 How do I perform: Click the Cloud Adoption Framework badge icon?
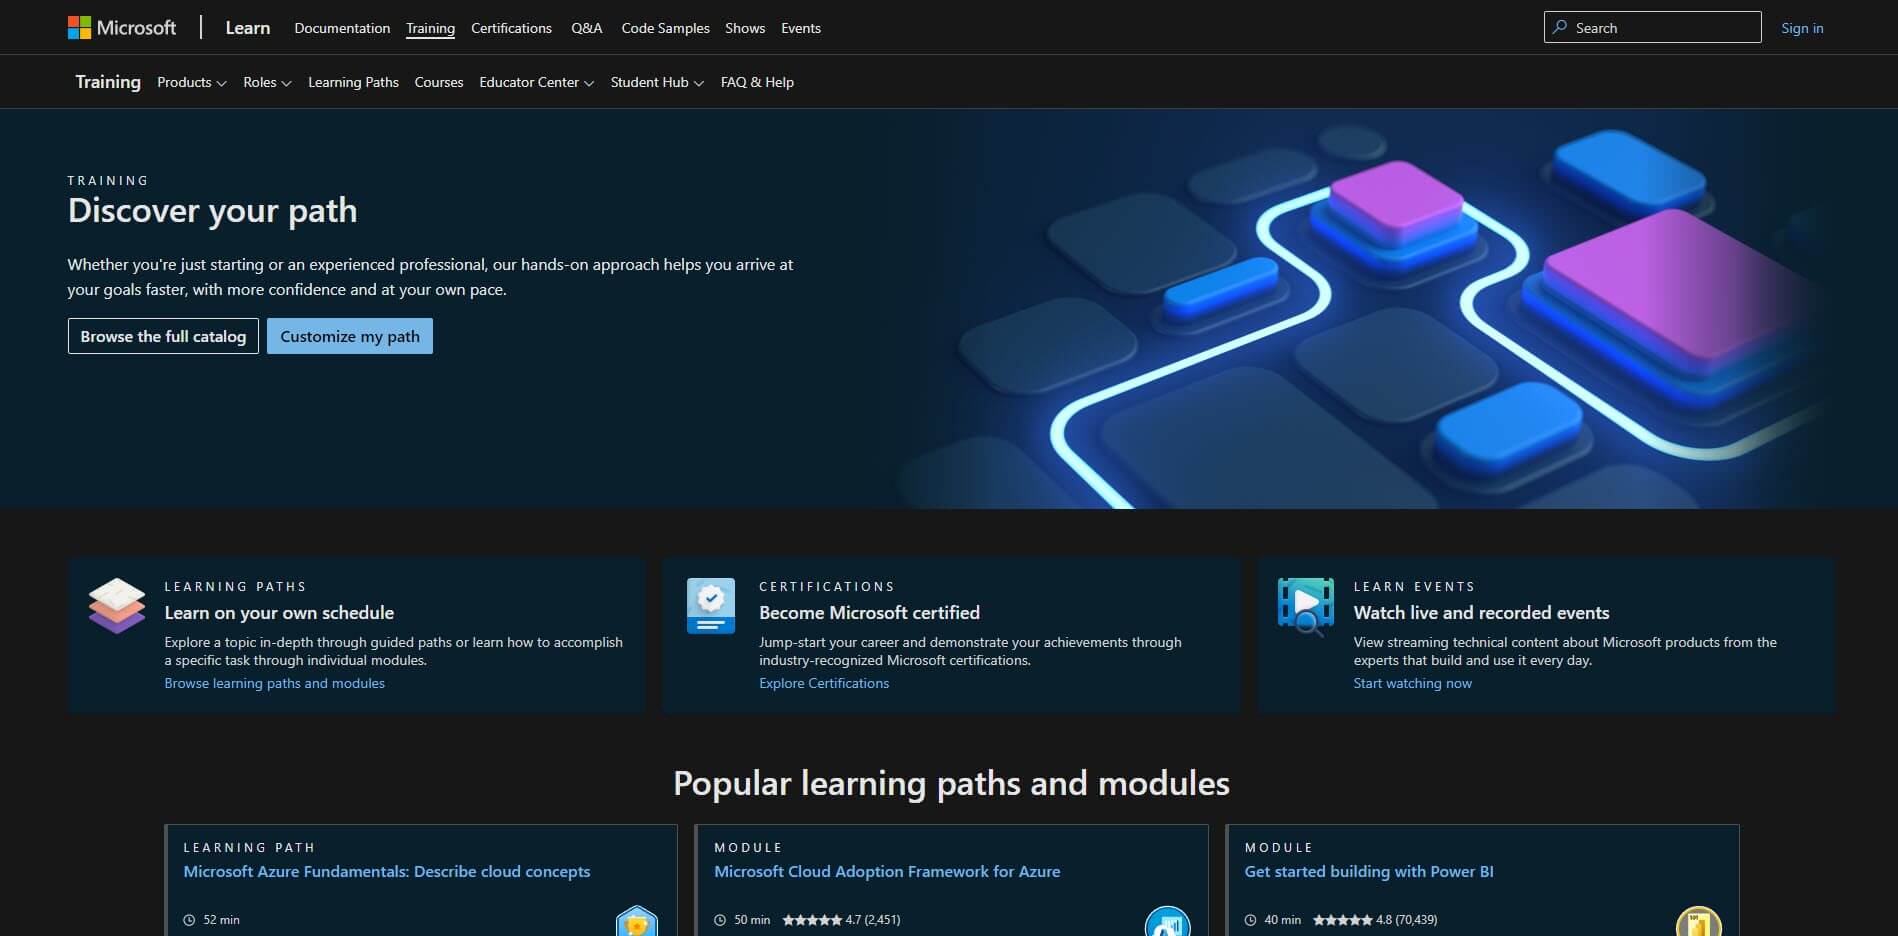(1167, 921)
